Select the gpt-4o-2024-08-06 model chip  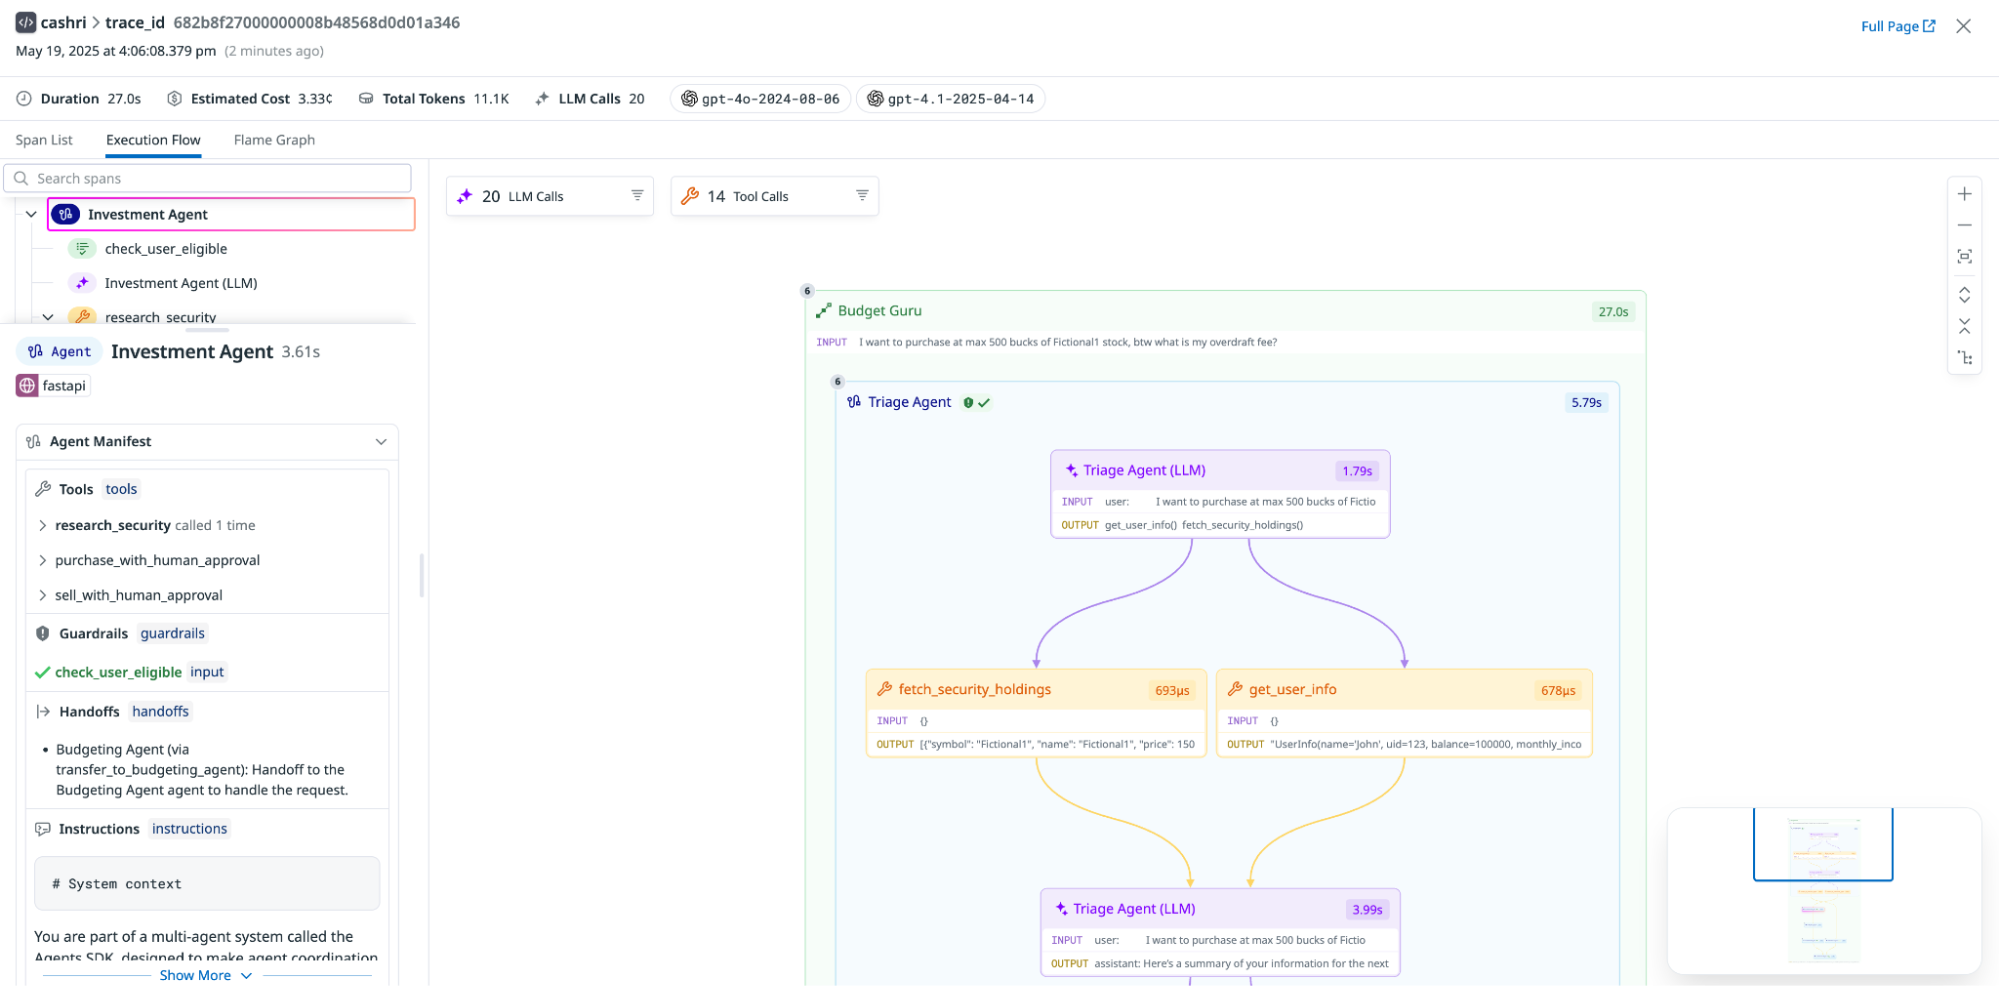[x=759, y=98]
